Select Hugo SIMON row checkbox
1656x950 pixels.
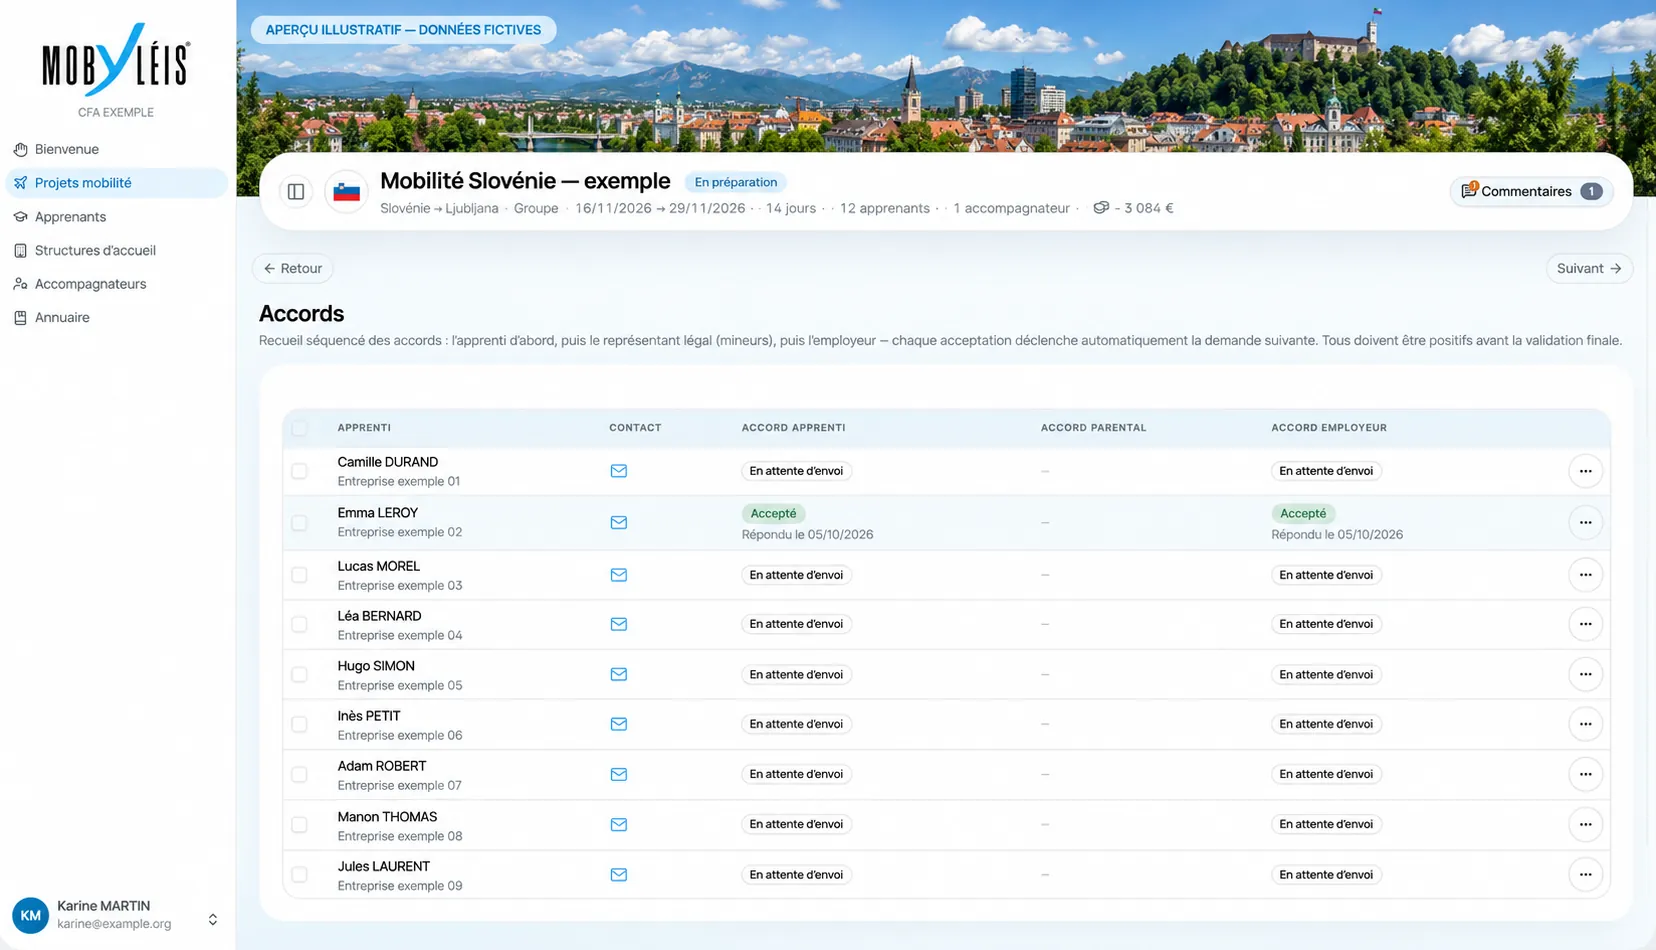point(299,675)
